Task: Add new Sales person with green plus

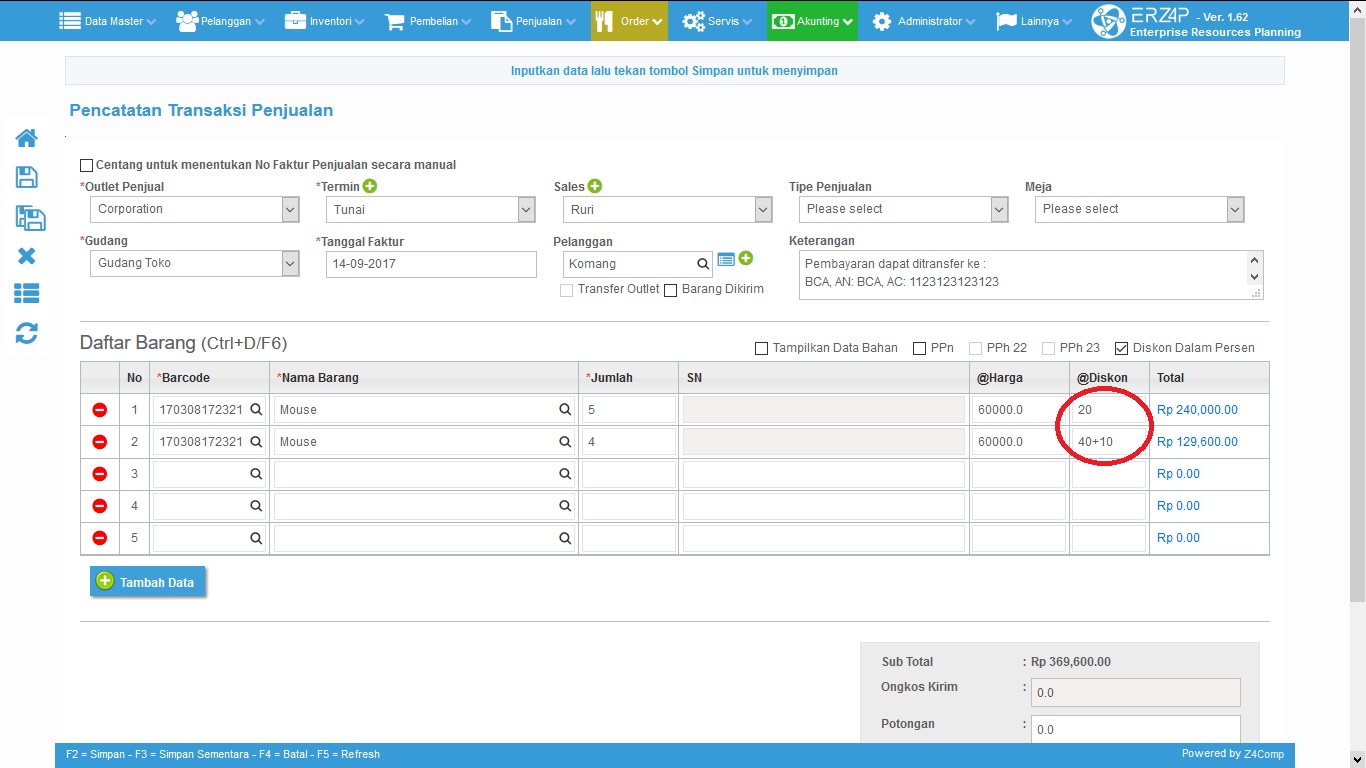Action: tap(595, 186)
